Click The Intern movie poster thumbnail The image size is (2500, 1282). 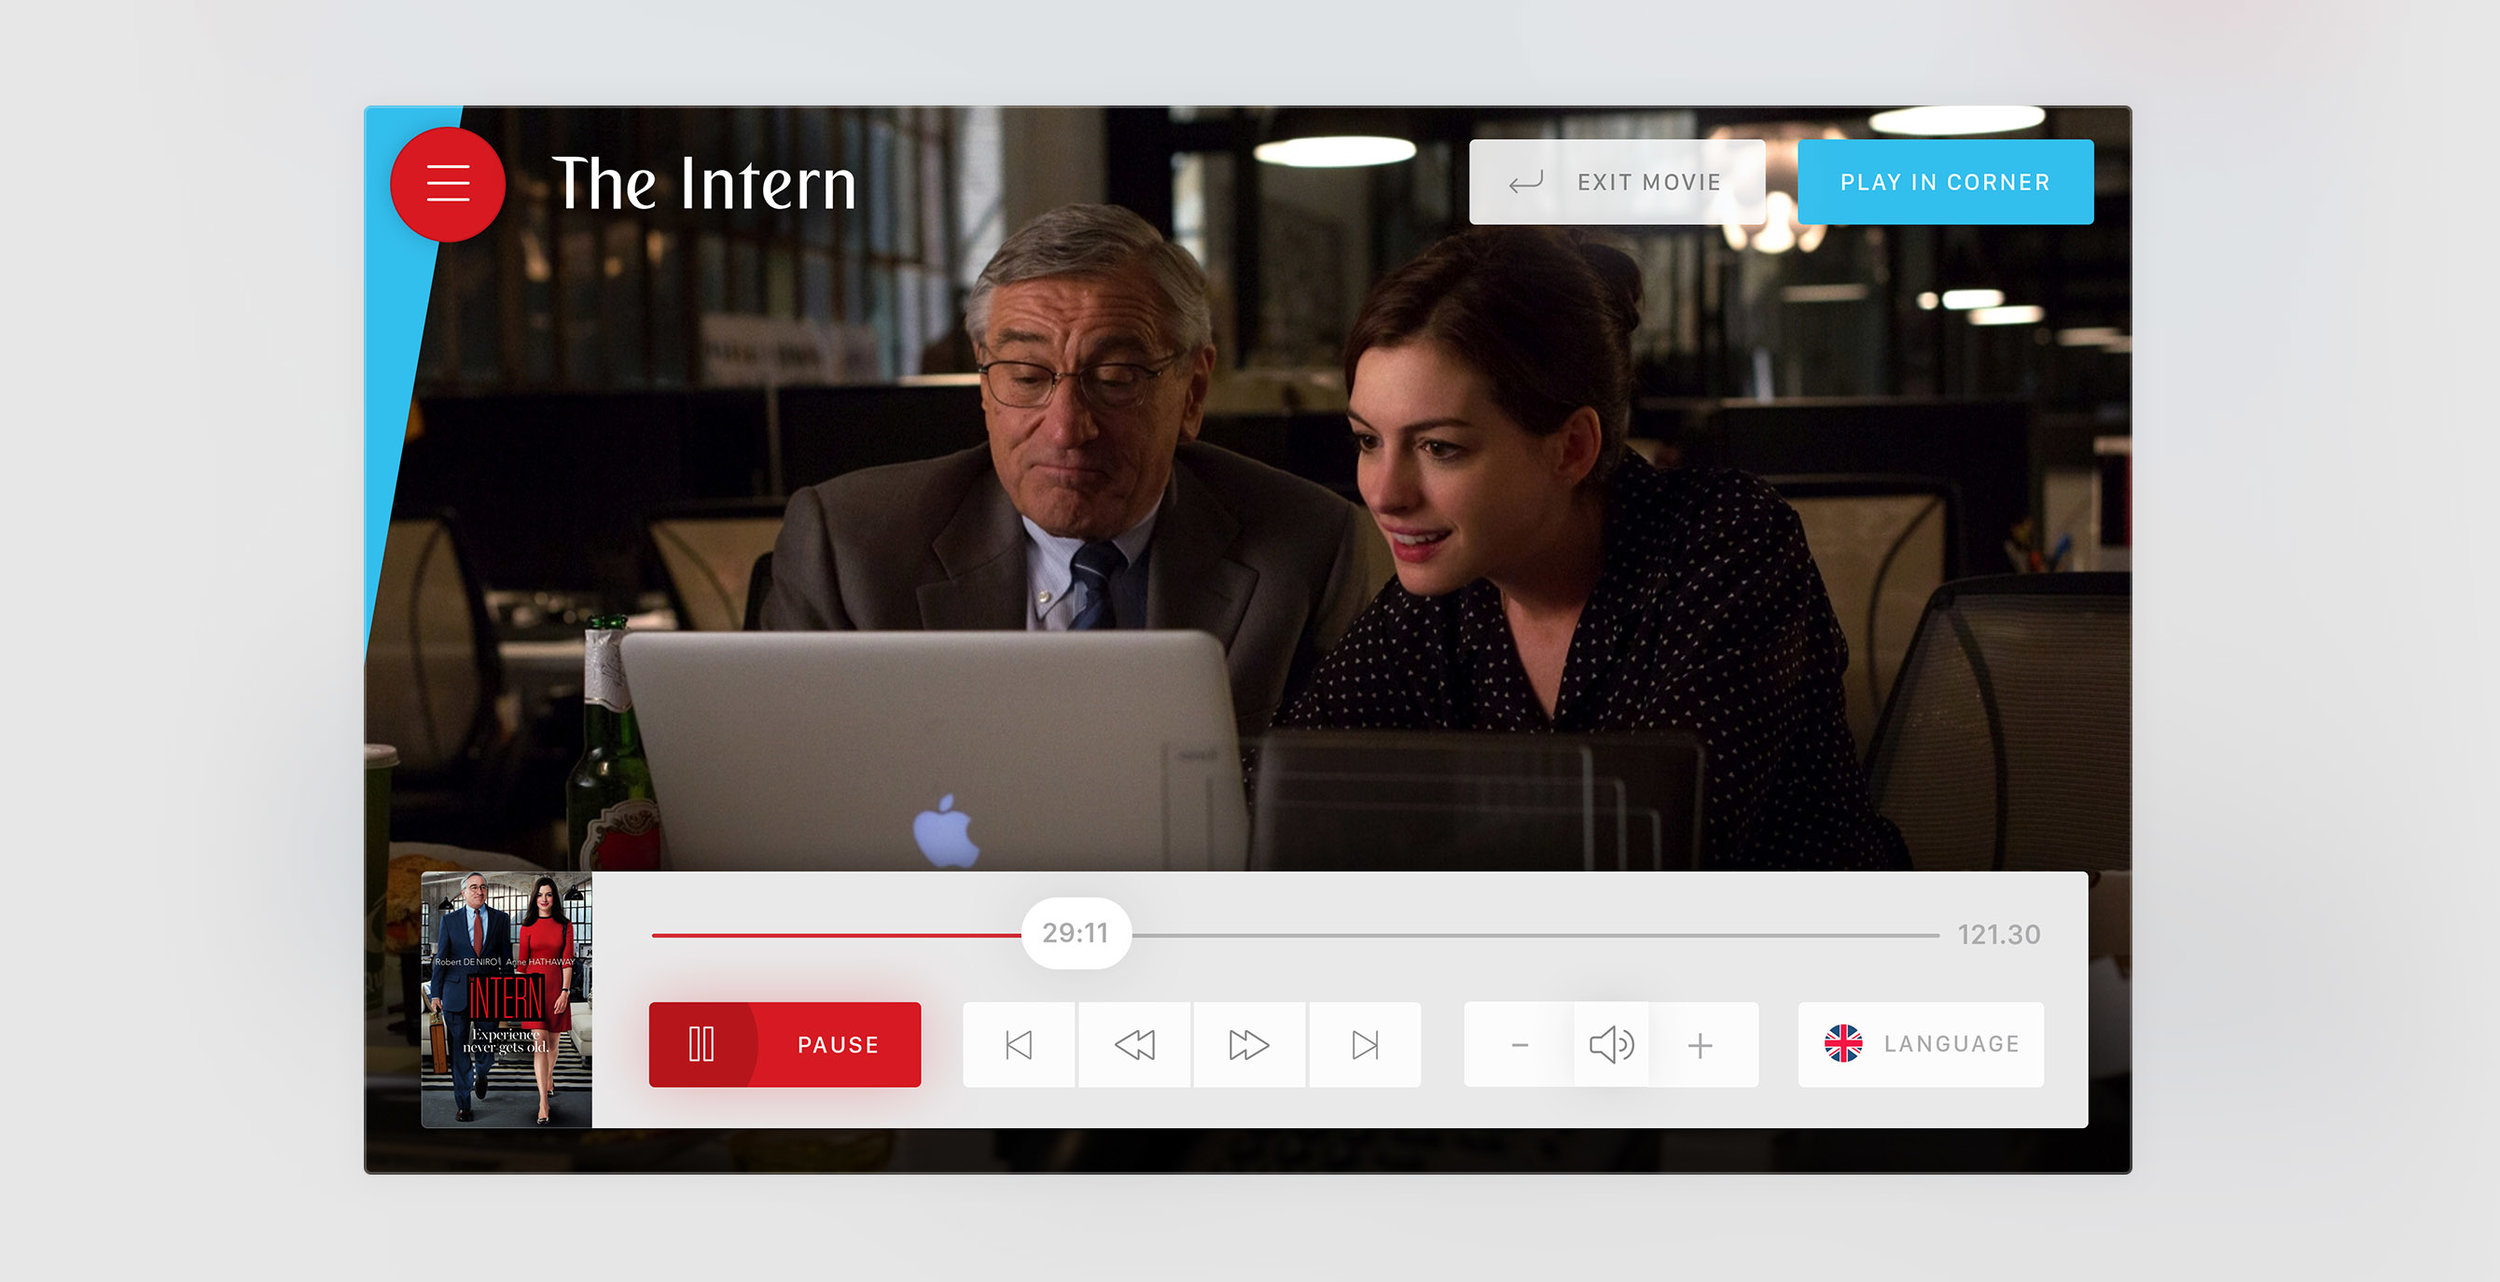coord(507,1000)
